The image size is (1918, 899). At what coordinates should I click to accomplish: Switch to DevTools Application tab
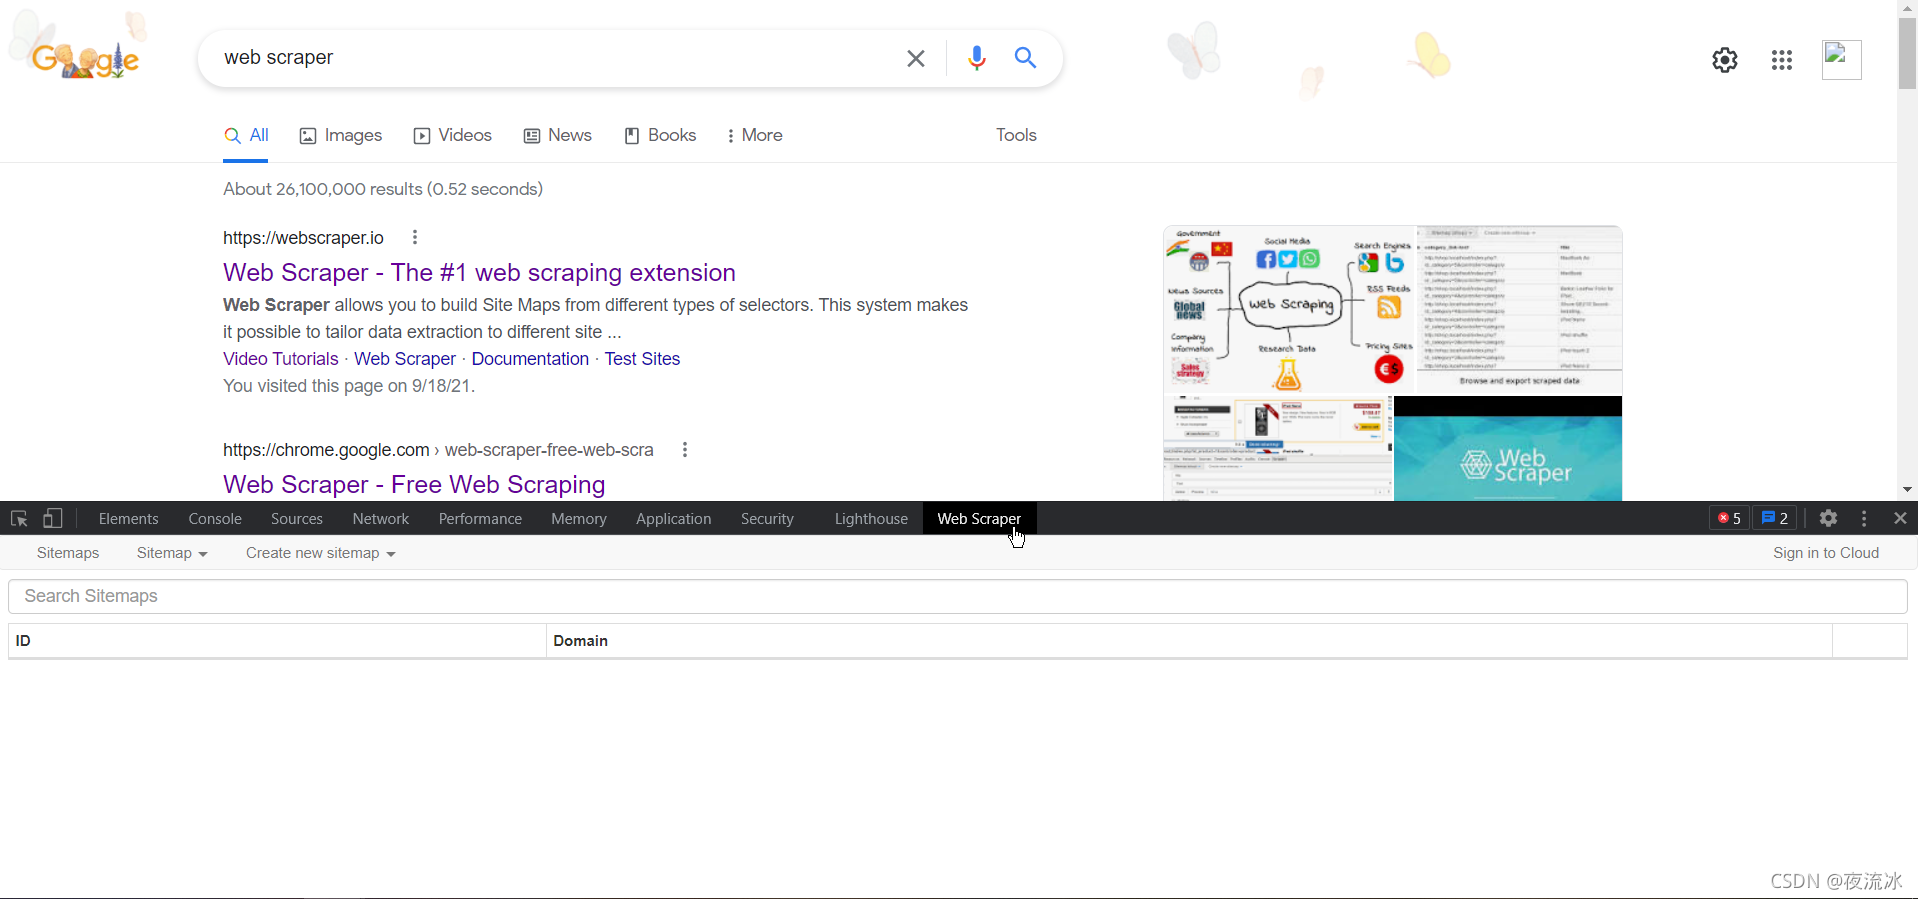click(674, 518)
